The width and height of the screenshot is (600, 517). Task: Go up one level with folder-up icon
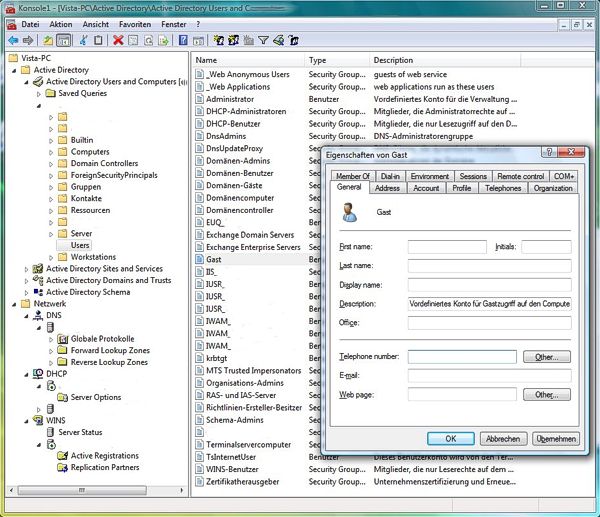[48, 40]
